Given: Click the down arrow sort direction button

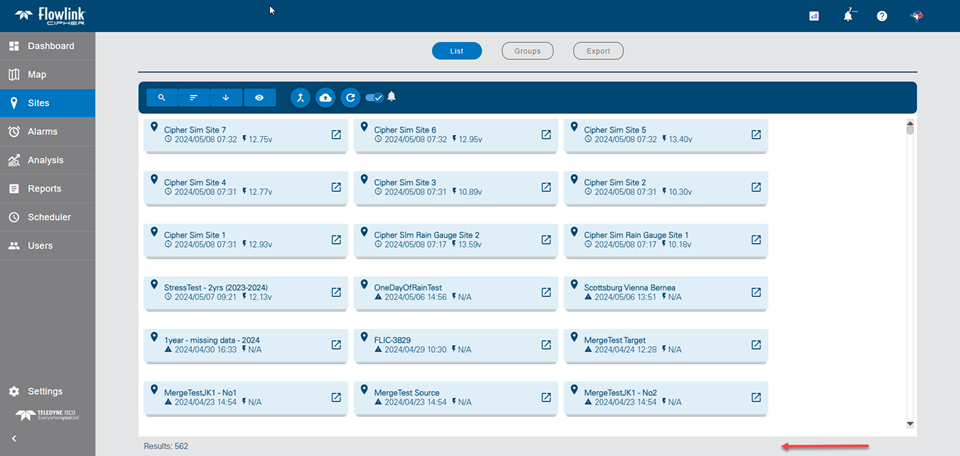Looking at the screenshot, I should [x=226, y=98].
